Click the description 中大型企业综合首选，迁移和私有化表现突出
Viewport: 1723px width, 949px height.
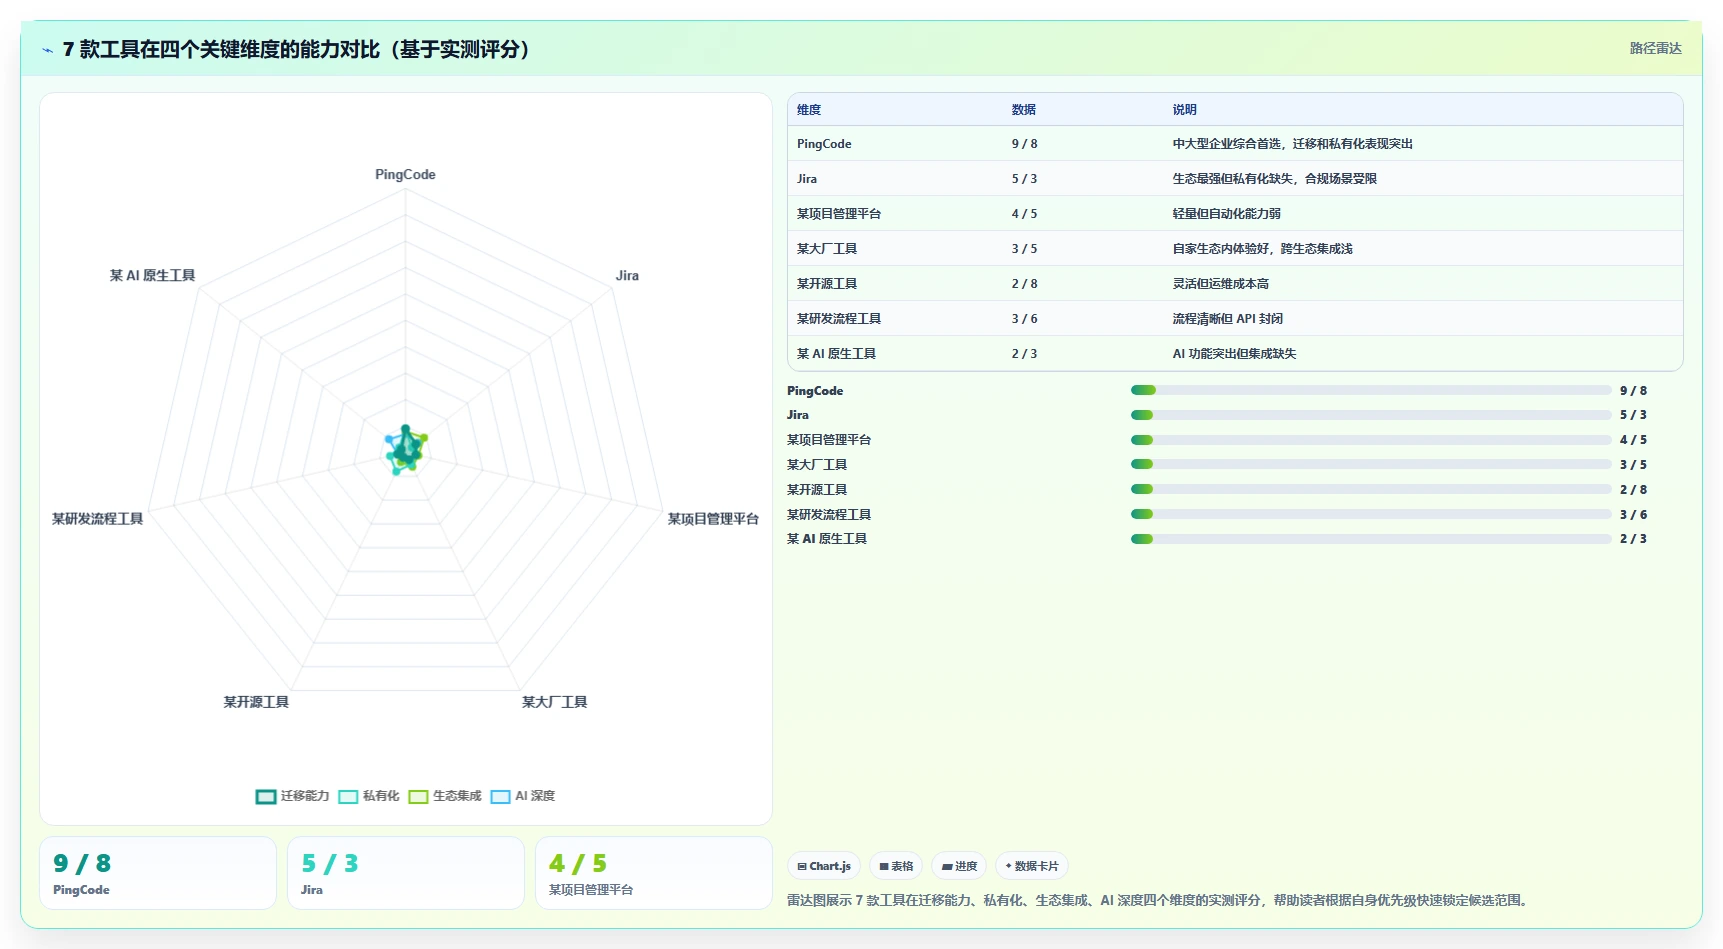(1292, 144)
